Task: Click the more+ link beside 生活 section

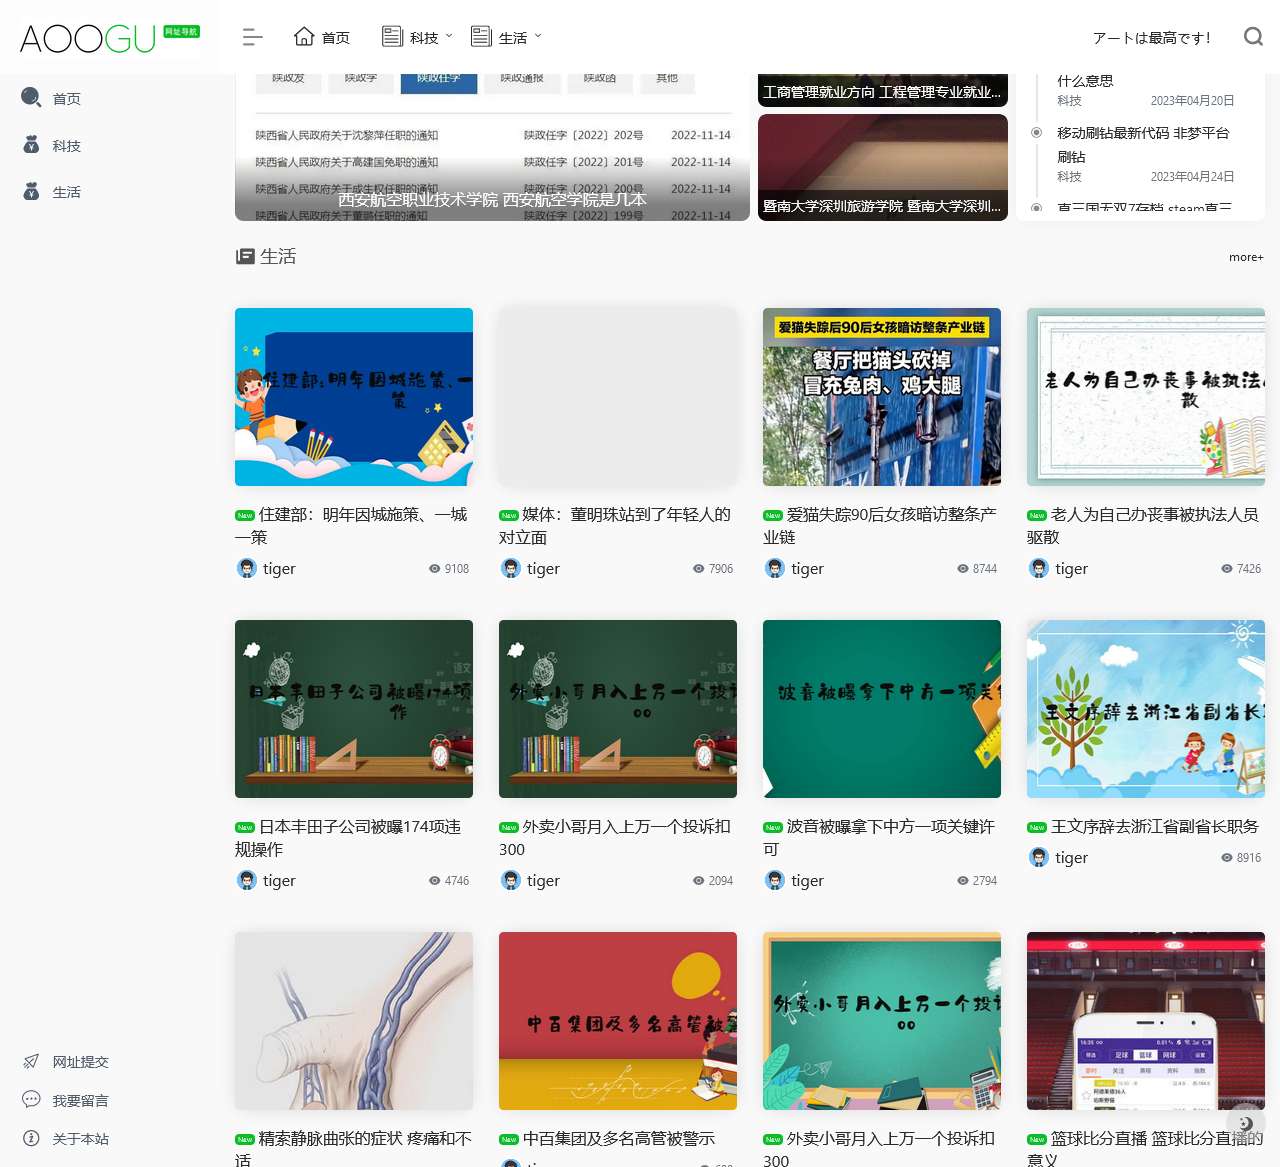Action: [1246, 257]
